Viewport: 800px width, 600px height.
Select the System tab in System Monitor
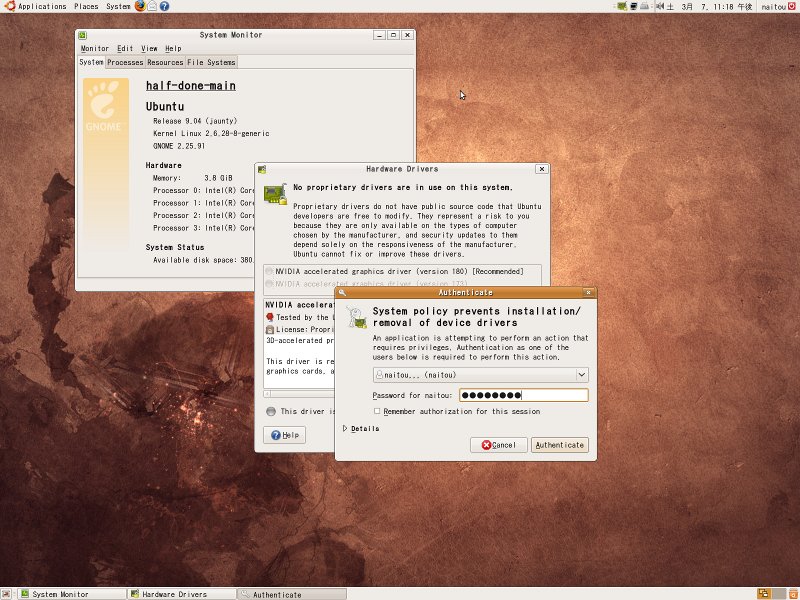point(91,62)
